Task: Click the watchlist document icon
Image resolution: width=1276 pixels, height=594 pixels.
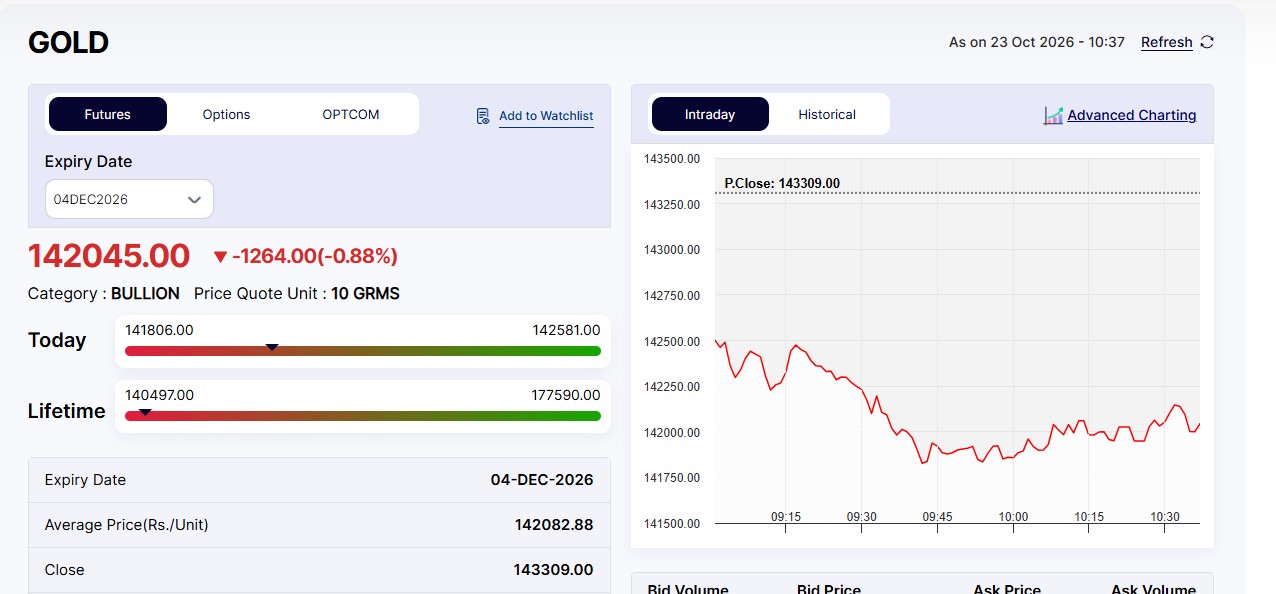Action: (x=483, y=116)
